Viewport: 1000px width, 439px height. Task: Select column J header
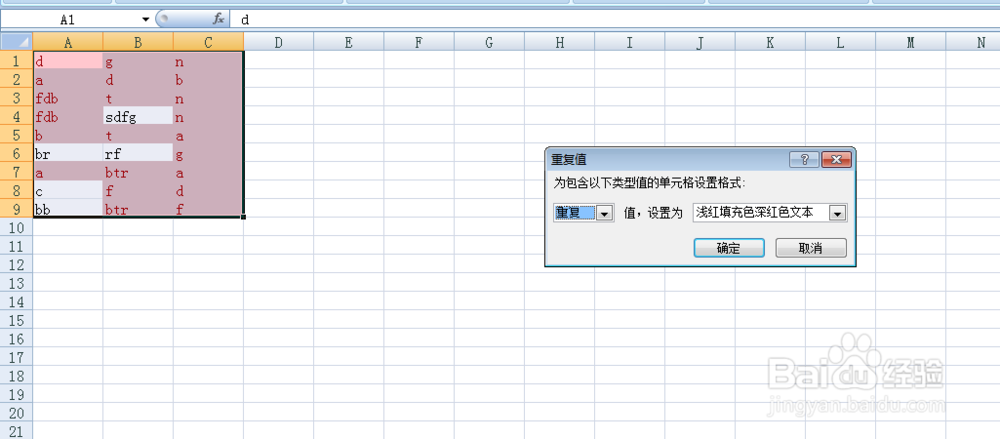[x=700, y=42]
